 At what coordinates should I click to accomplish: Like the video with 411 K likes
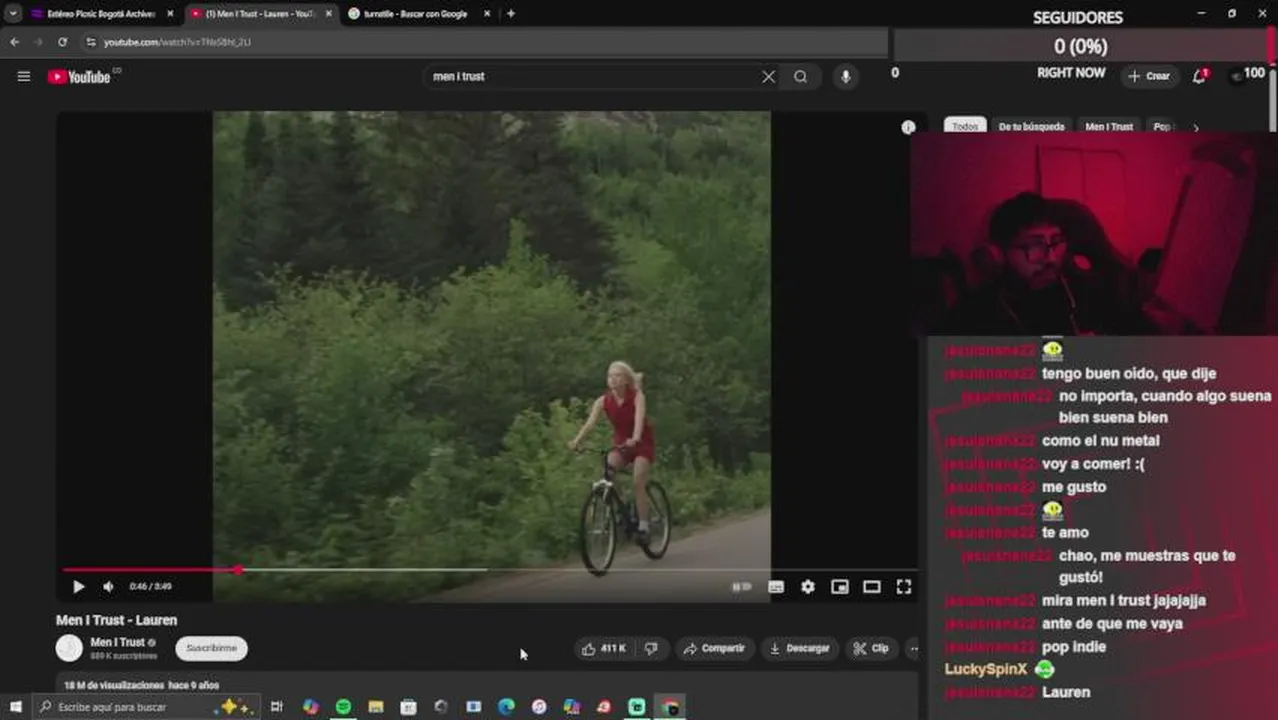[603, 648]
